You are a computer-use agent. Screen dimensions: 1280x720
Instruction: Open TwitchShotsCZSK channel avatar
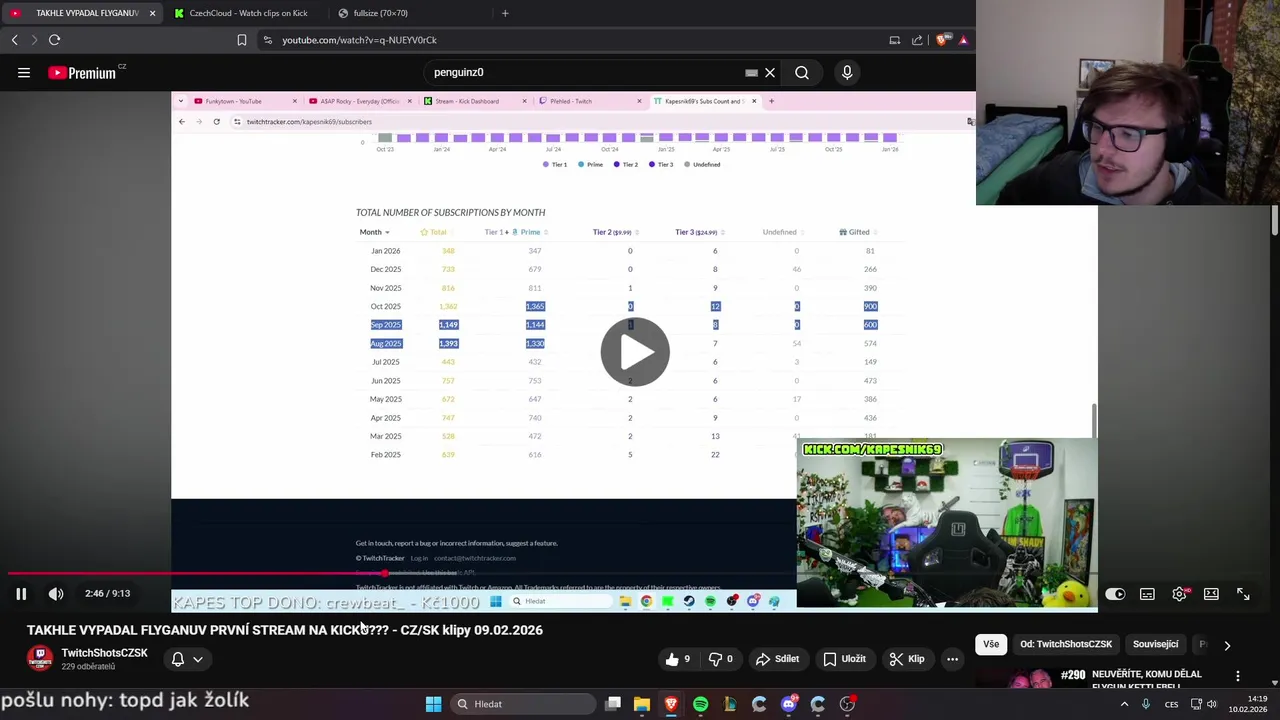(40, 659)
